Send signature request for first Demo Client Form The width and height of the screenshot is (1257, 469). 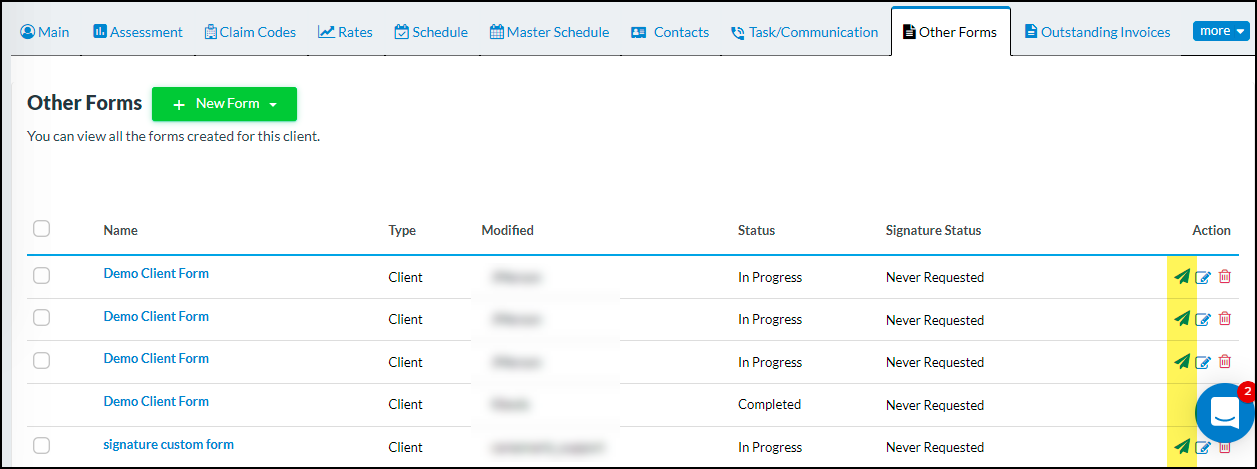1182,277
